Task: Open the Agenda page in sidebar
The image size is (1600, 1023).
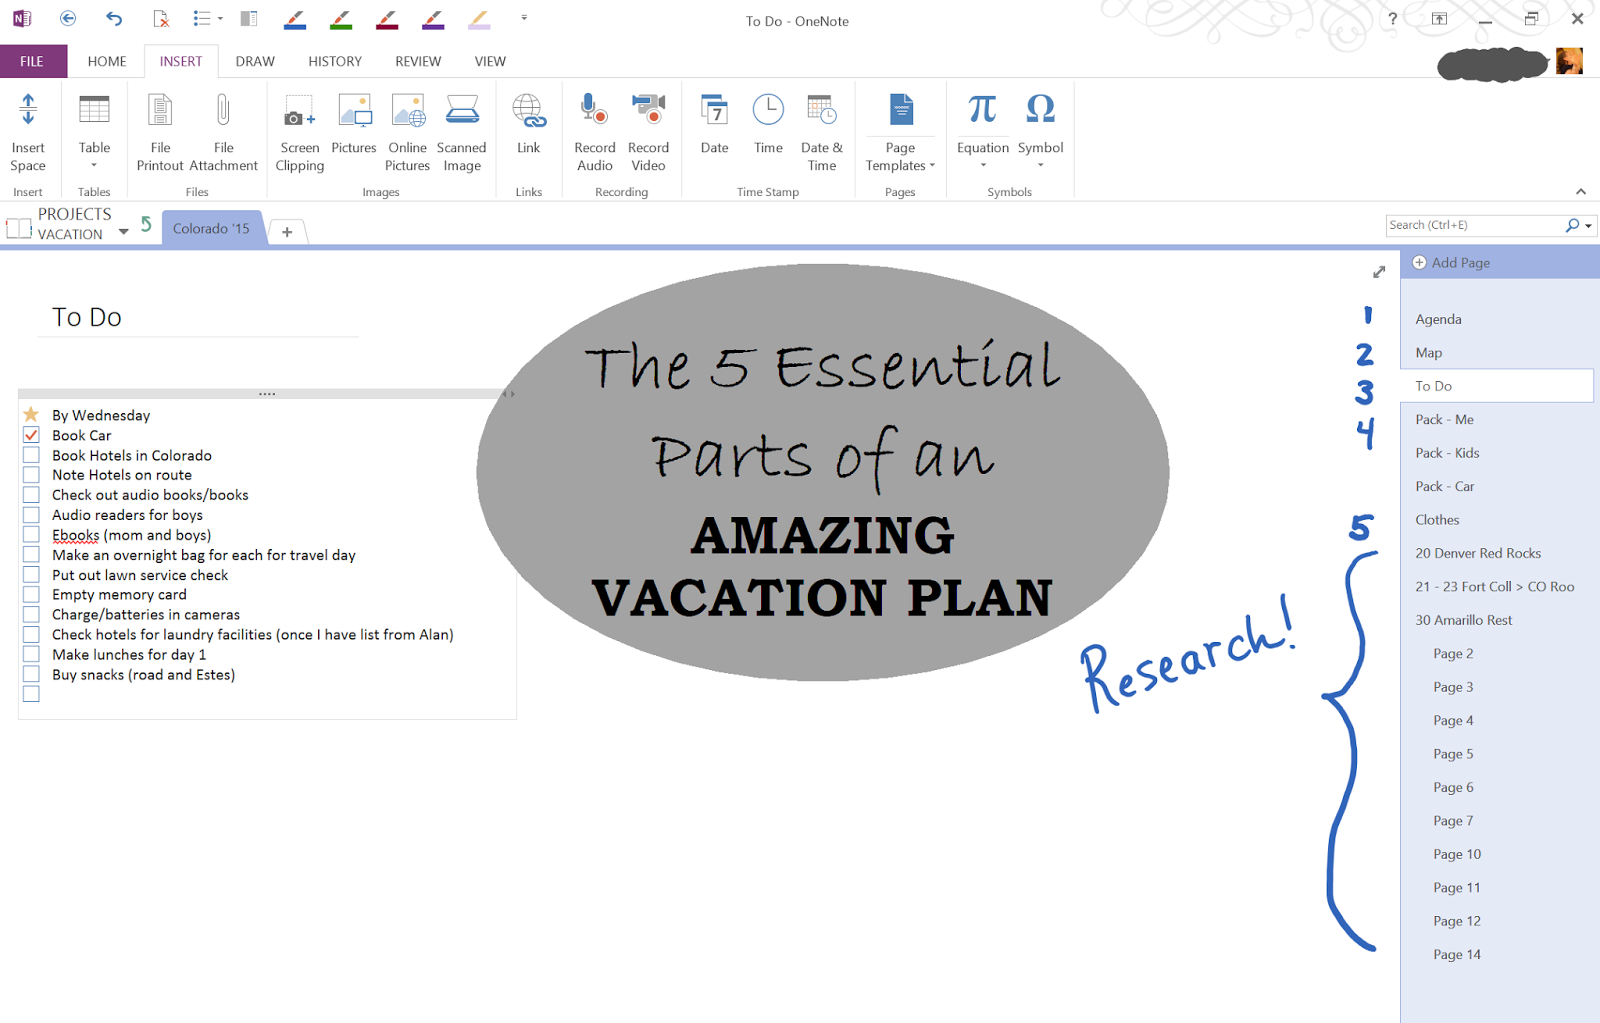Action: click(1437, 318)
